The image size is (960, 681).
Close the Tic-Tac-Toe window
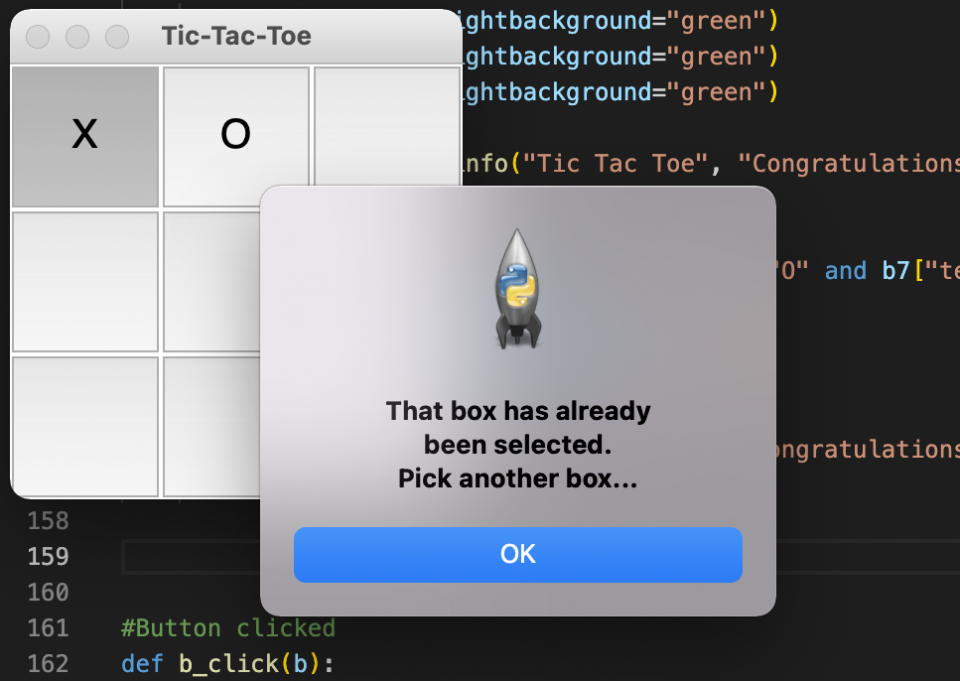(38, 37)
